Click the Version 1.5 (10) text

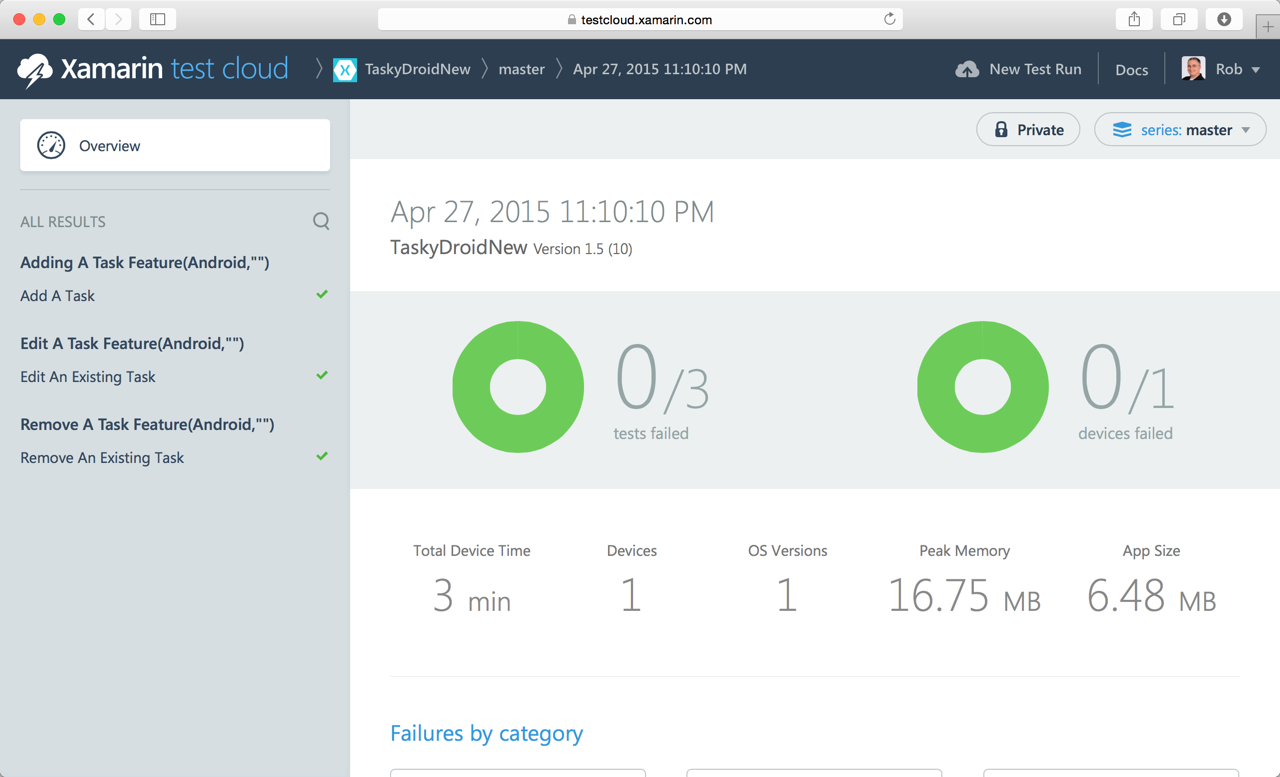[x=583, y=249]
